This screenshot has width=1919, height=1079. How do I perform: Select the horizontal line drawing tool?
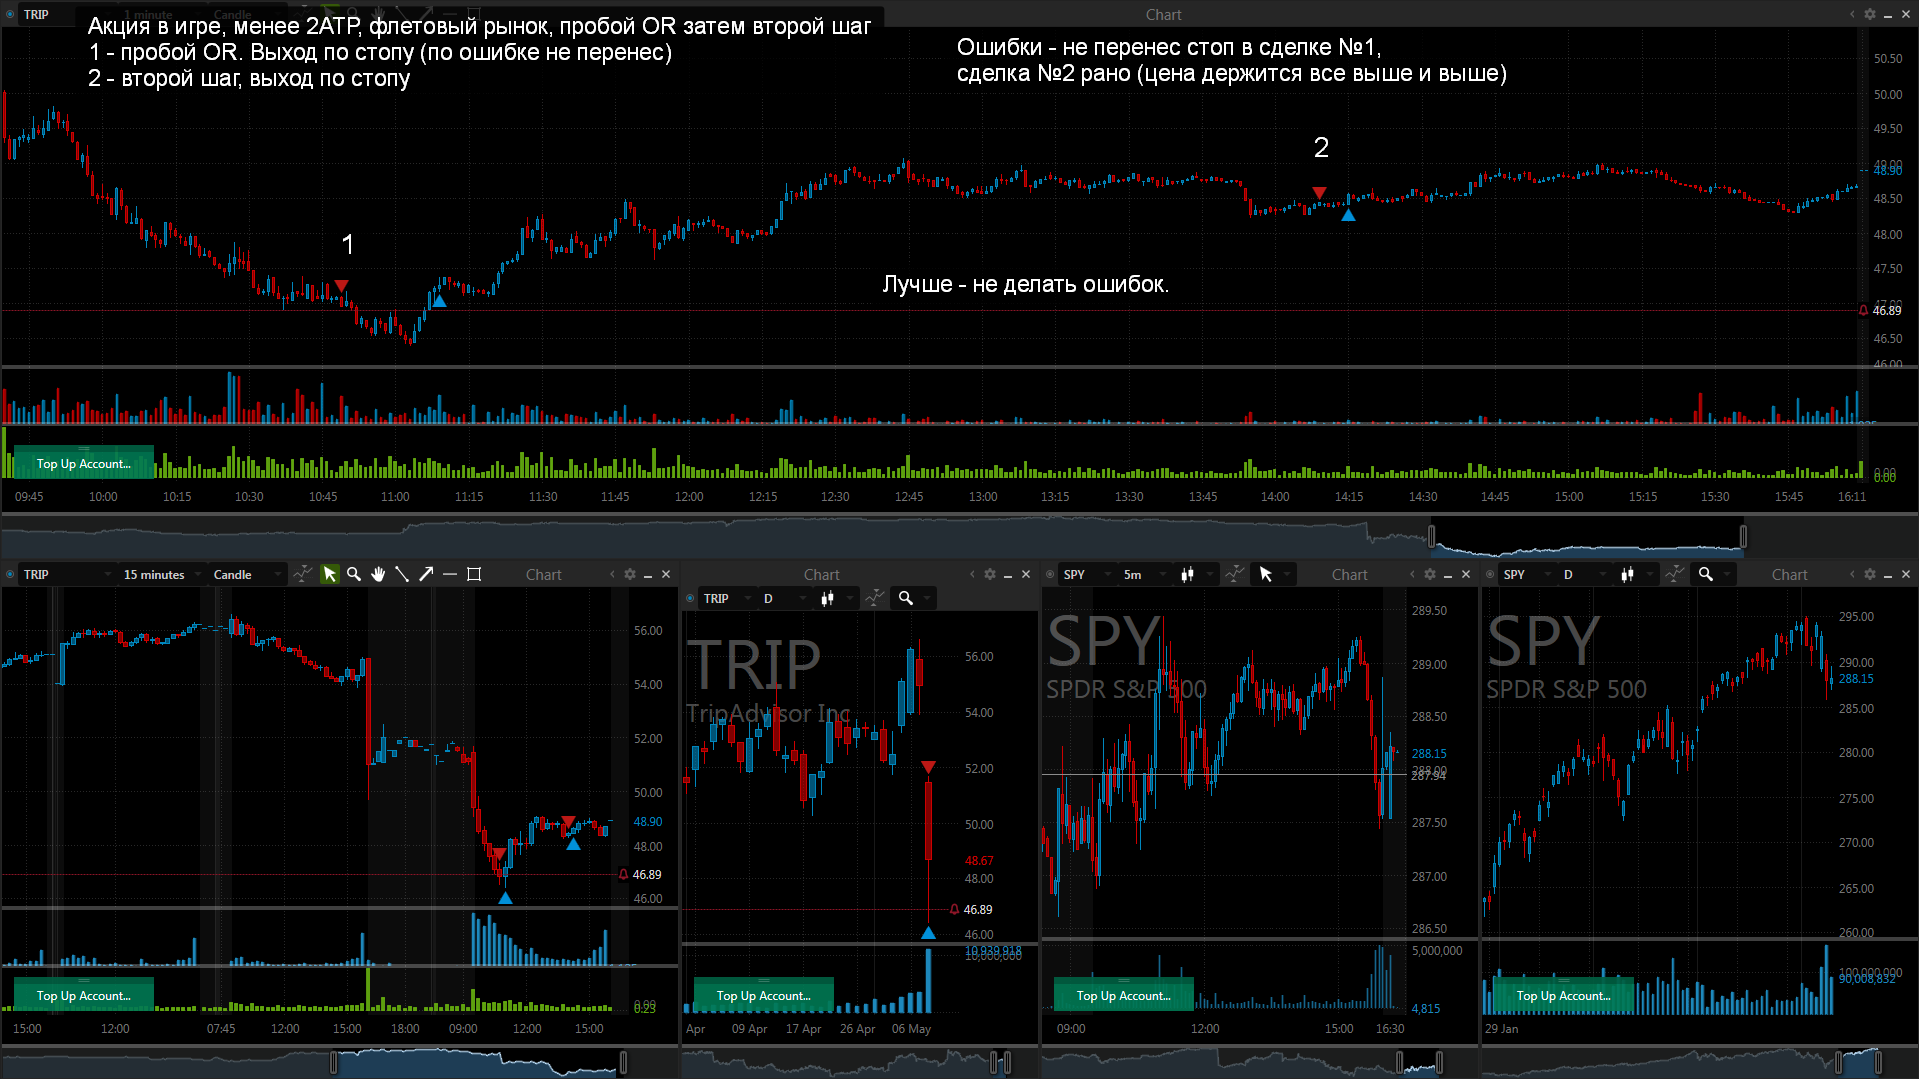click(x=450, y=574)
